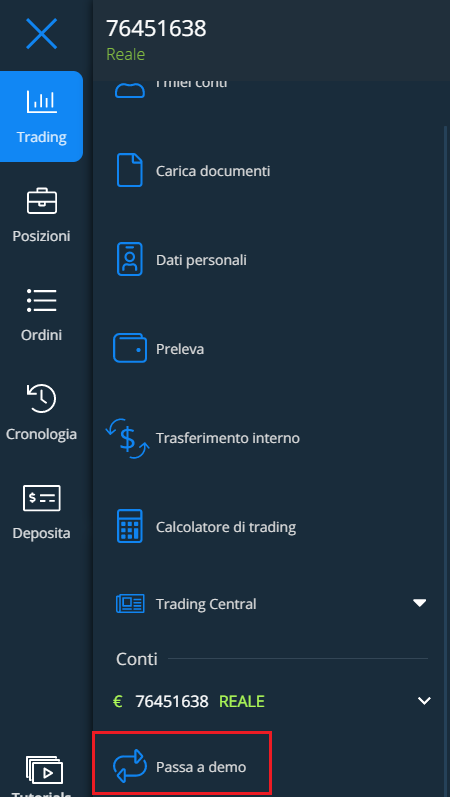Click account number 76451638 in the header
The width and height of the screenshot is (450, 797).
pyautogui.click(x=156, y=28)
